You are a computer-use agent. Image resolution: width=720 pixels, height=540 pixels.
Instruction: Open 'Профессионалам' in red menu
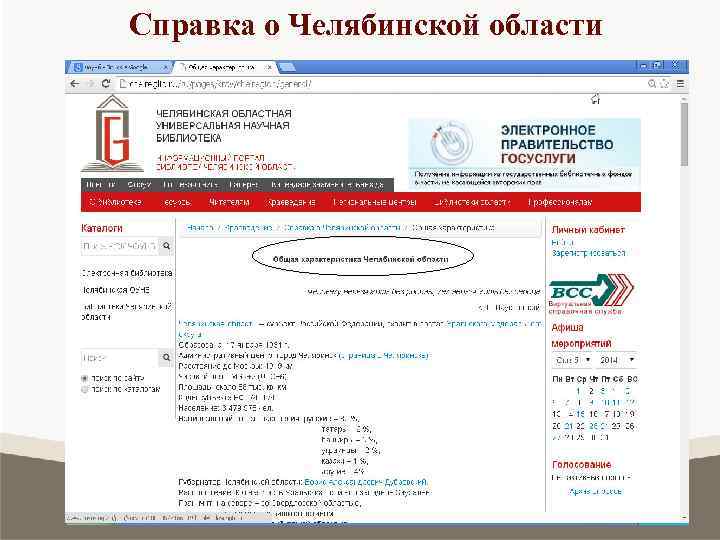coord(560,202)
